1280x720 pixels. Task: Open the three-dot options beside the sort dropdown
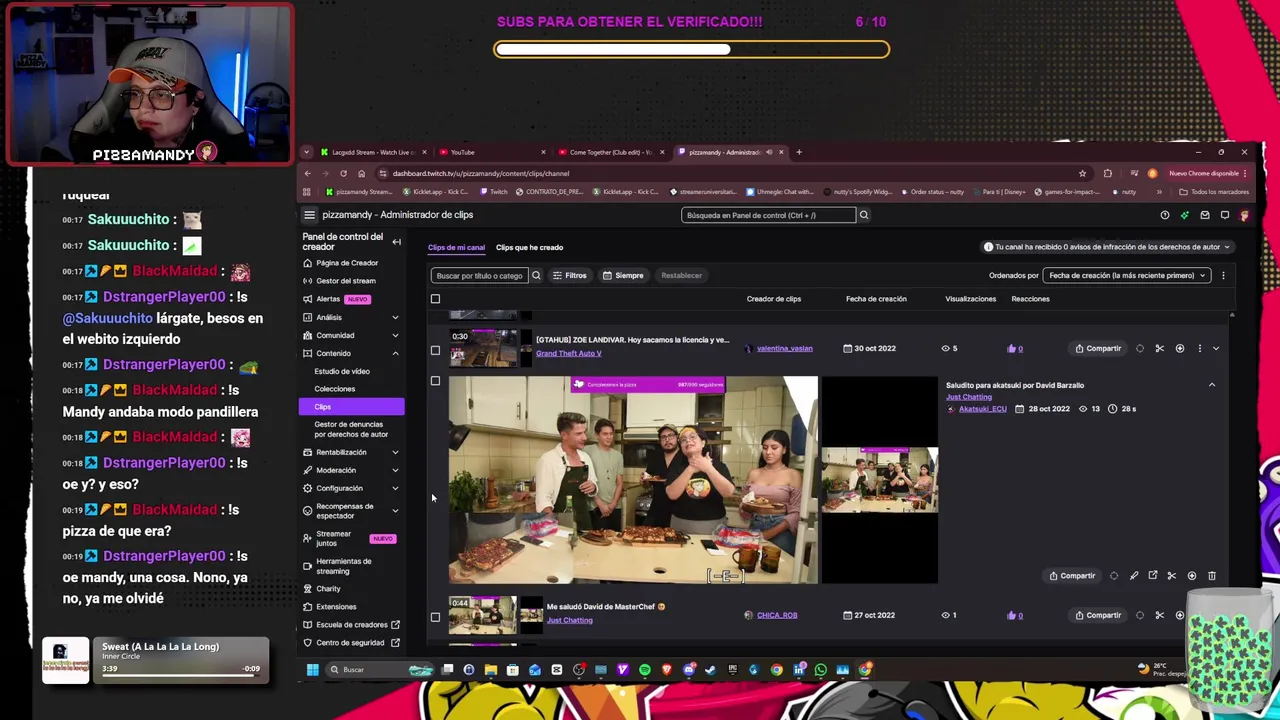click(x=1223, y=275)
